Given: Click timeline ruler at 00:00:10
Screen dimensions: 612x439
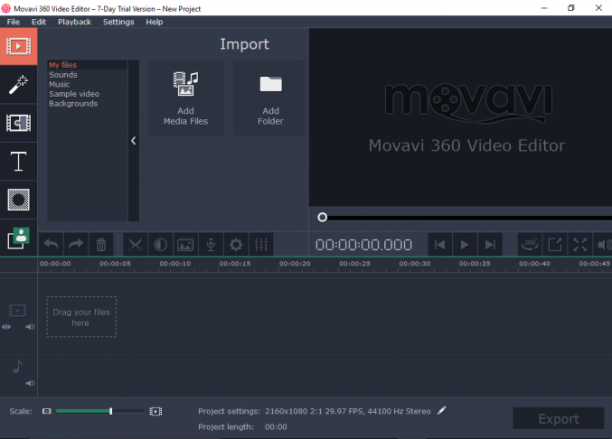Looking at the screenshot, I should [x=175, y=264].
